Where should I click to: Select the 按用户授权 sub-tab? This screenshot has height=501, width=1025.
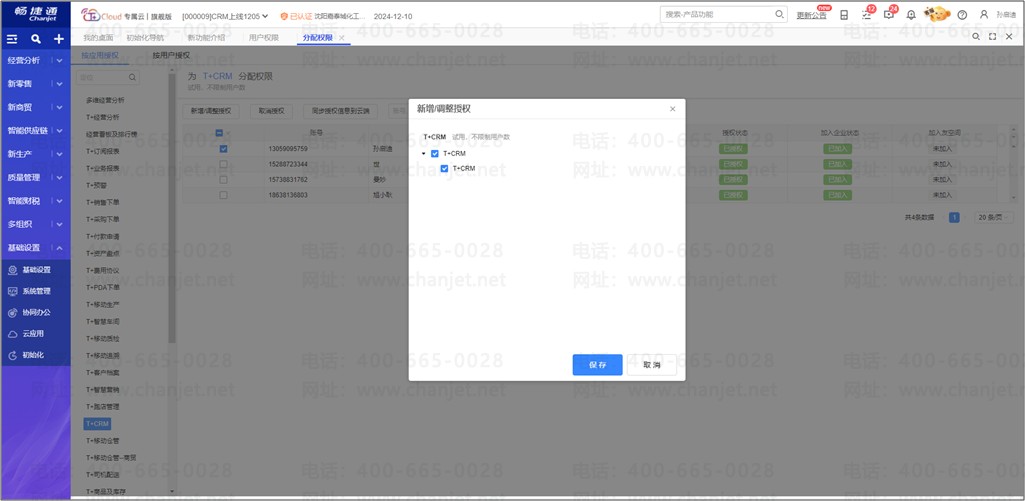[171, 56]
